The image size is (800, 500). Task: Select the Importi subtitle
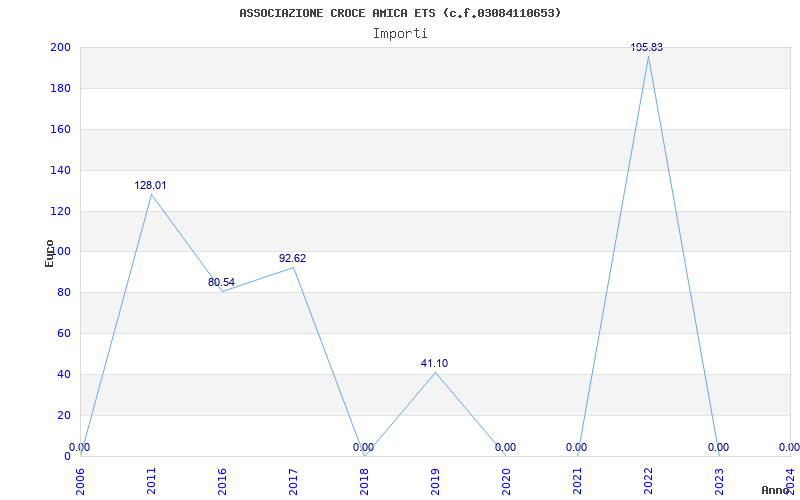point(400,34)
